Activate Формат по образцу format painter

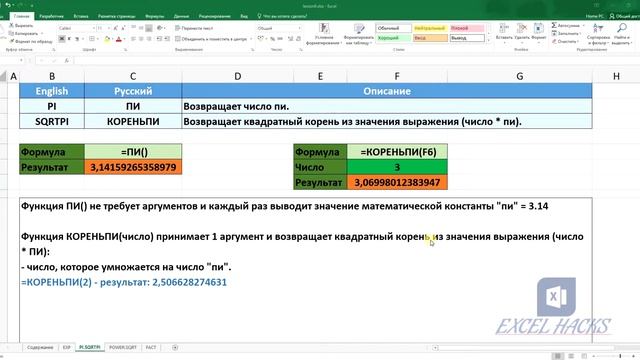click(31, 41)
